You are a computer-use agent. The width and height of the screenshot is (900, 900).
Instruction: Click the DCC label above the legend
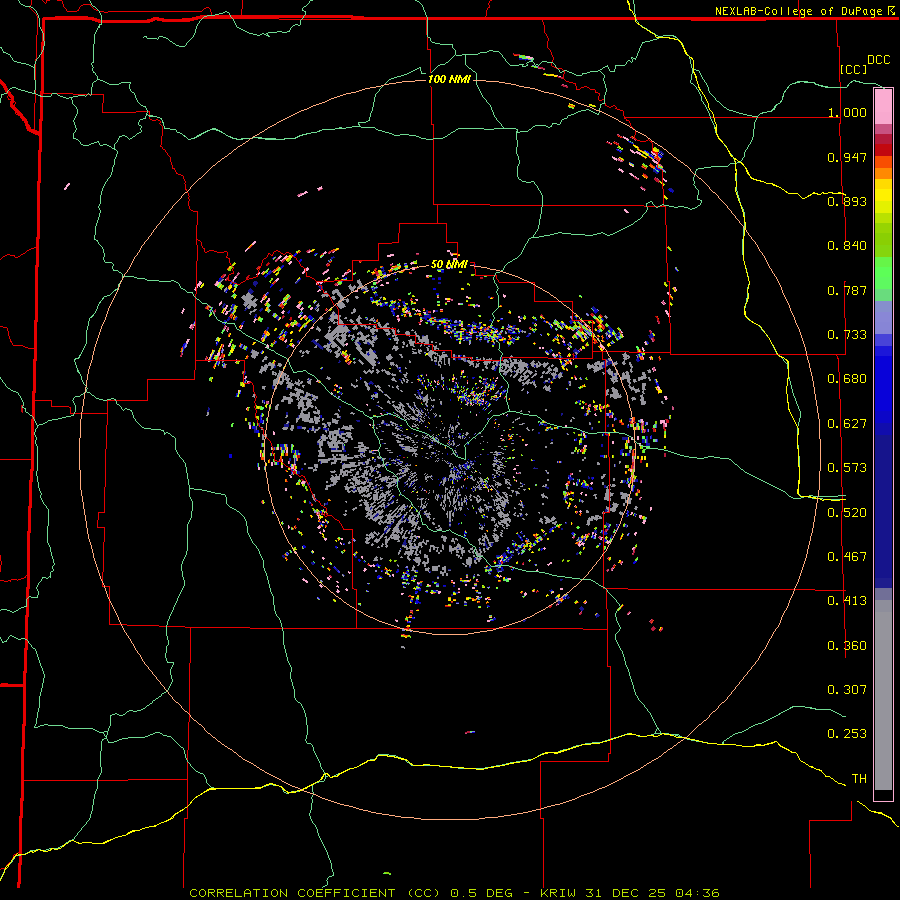(878, 60)
